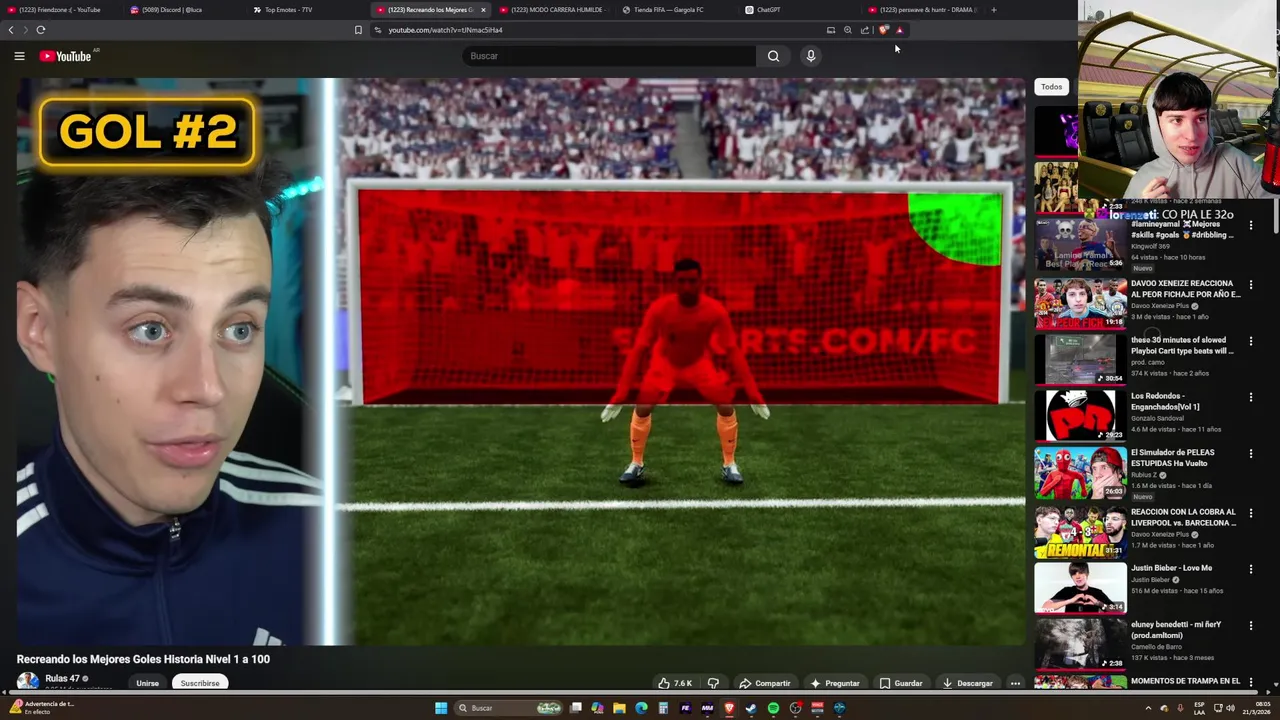Start voice search with the microphone
1280x720 pixels.
(811, 56)
